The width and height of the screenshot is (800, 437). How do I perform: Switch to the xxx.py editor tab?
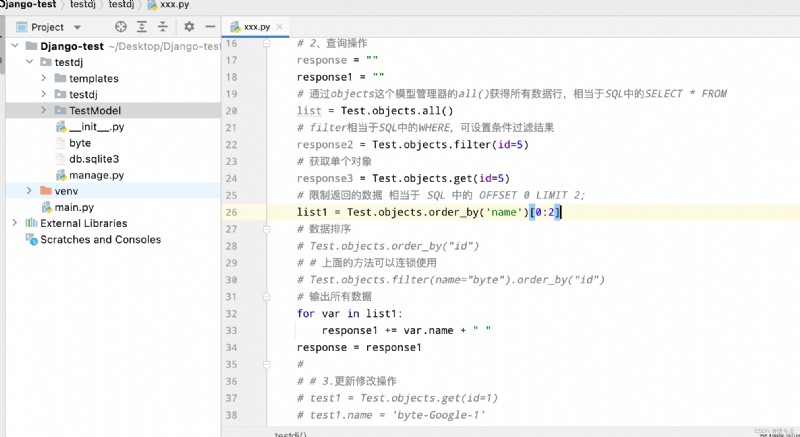coord(257,27)
